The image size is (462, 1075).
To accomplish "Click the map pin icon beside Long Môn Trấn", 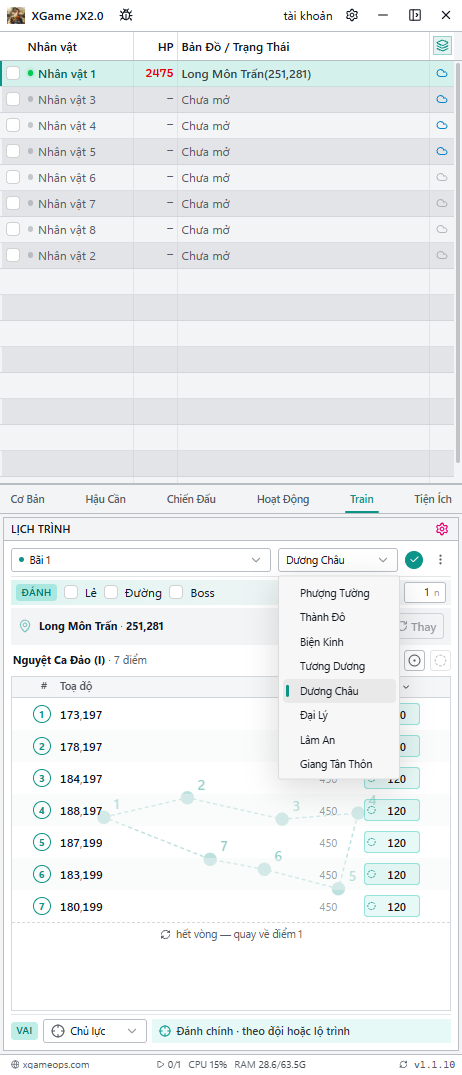I will 25,626.
